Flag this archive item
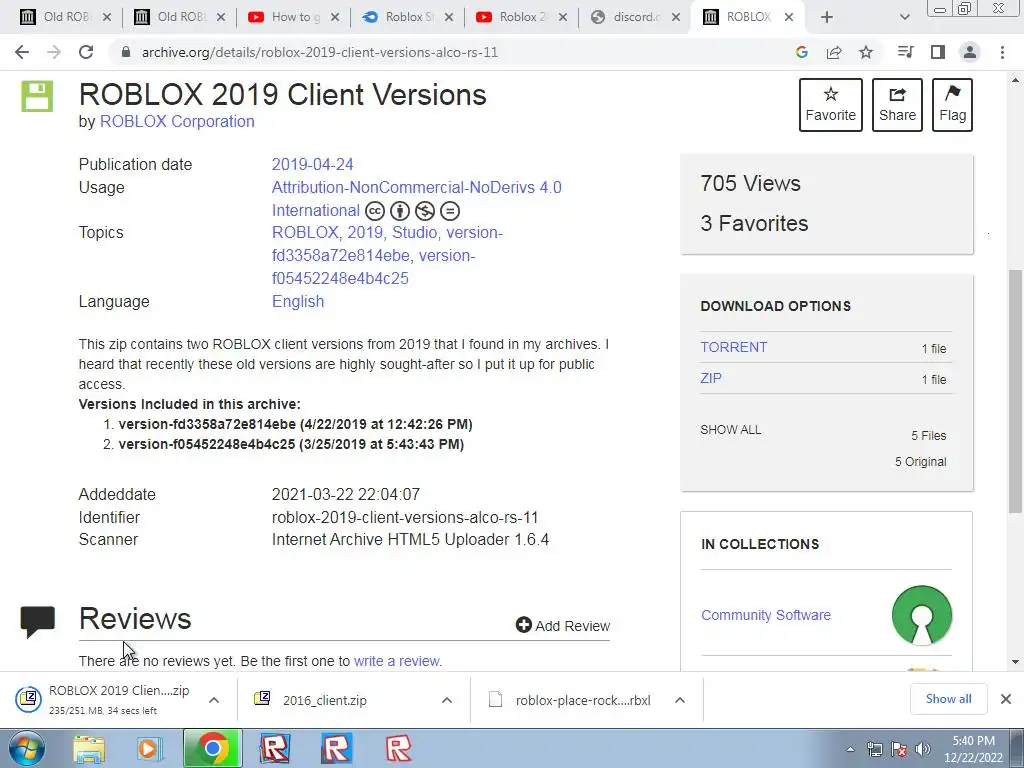Image resolution: width=1024 pixels, height=768 pixels. coord(952,104)
